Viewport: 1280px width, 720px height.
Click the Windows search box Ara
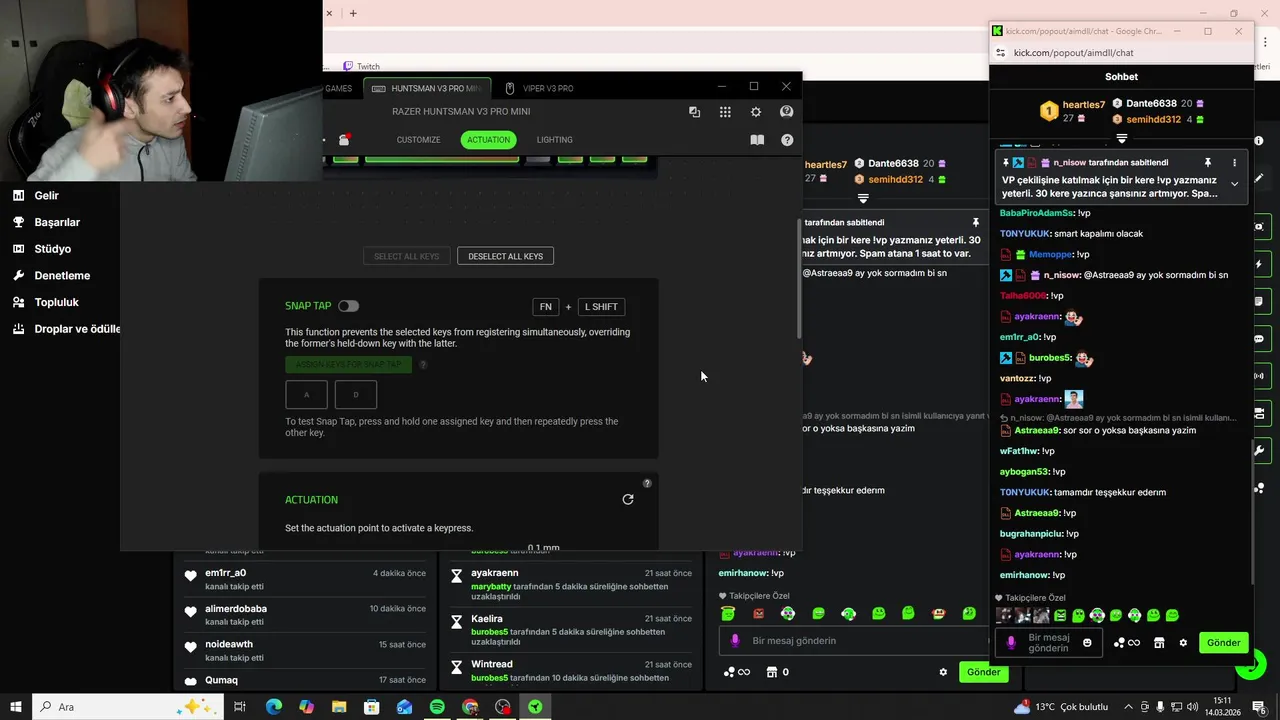tap(126, 707)
